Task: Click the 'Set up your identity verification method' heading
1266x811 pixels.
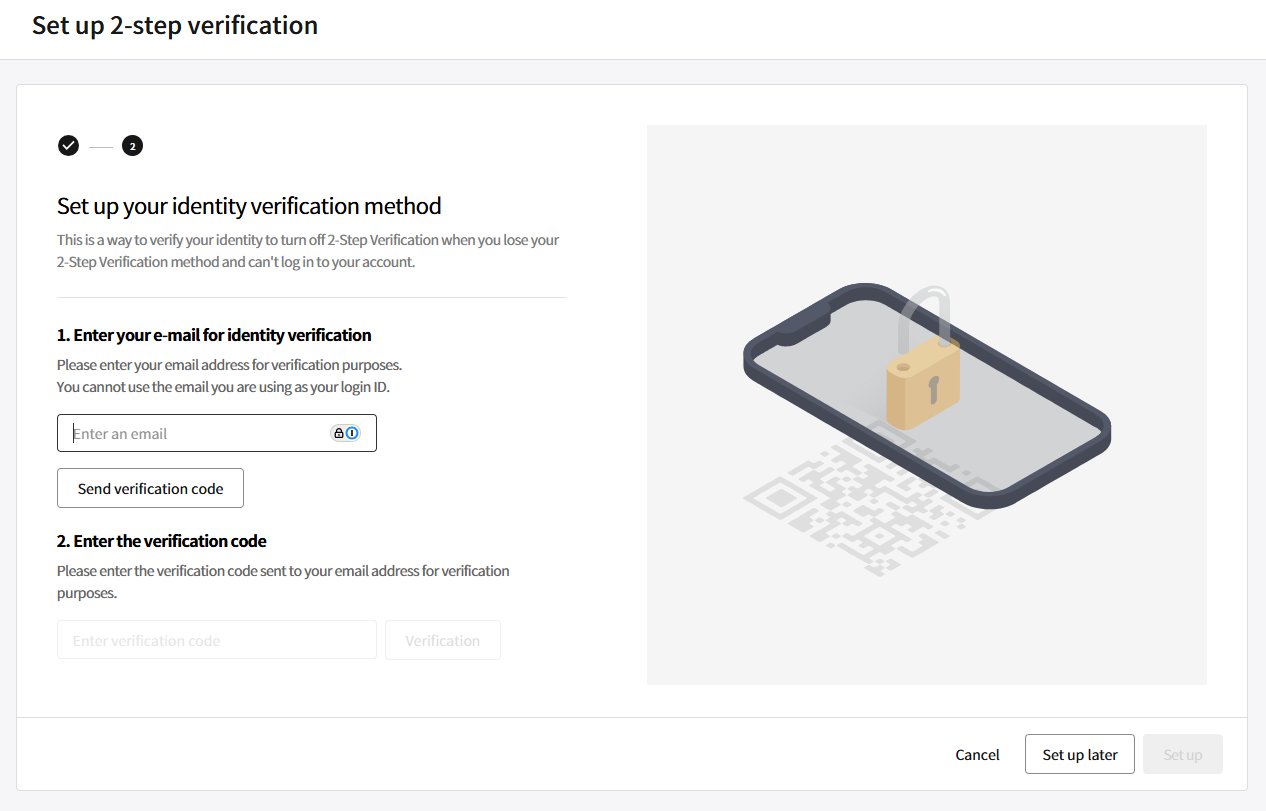Action: click(x=249, y=206)
